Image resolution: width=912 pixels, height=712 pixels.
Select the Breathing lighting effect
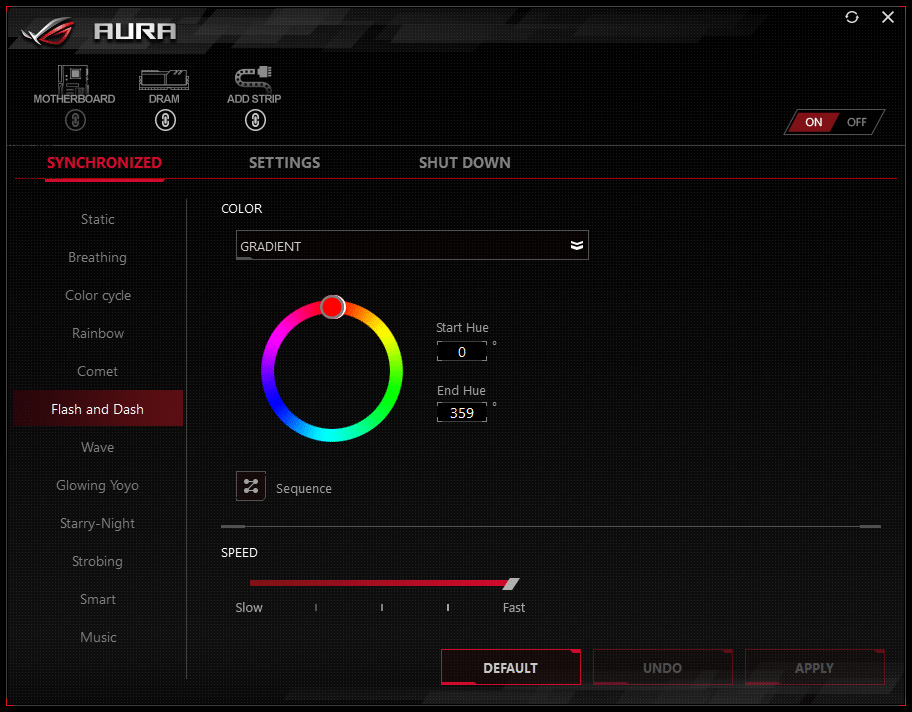pos(98,257)
